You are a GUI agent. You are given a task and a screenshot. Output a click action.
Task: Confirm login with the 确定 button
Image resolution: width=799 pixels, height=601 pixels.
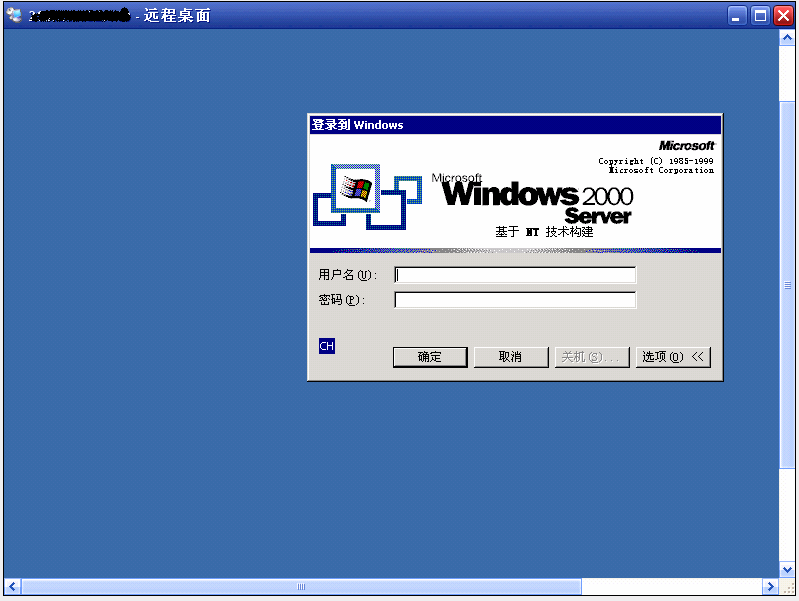[x=430, y=357]
